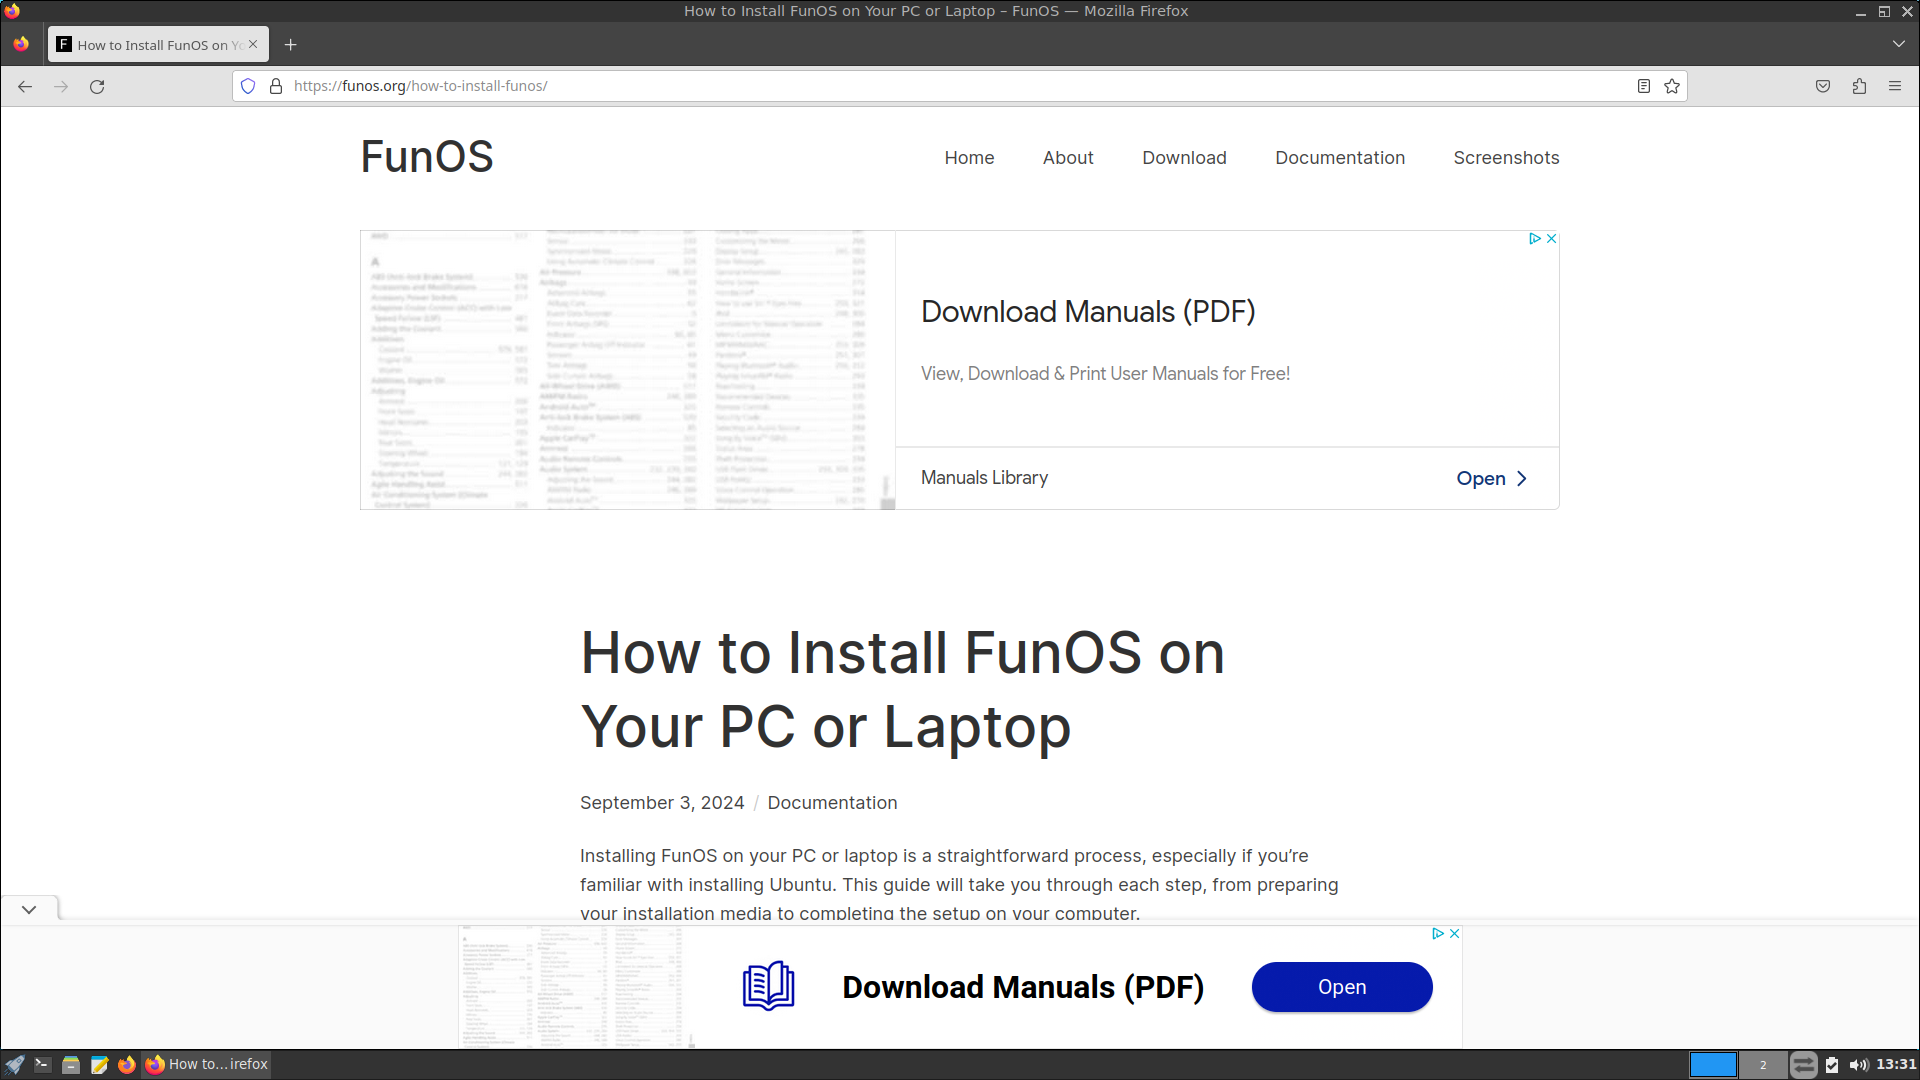Bookmark this page with the star icon
This screenshot has height=1080, width=1920.
1671,86
